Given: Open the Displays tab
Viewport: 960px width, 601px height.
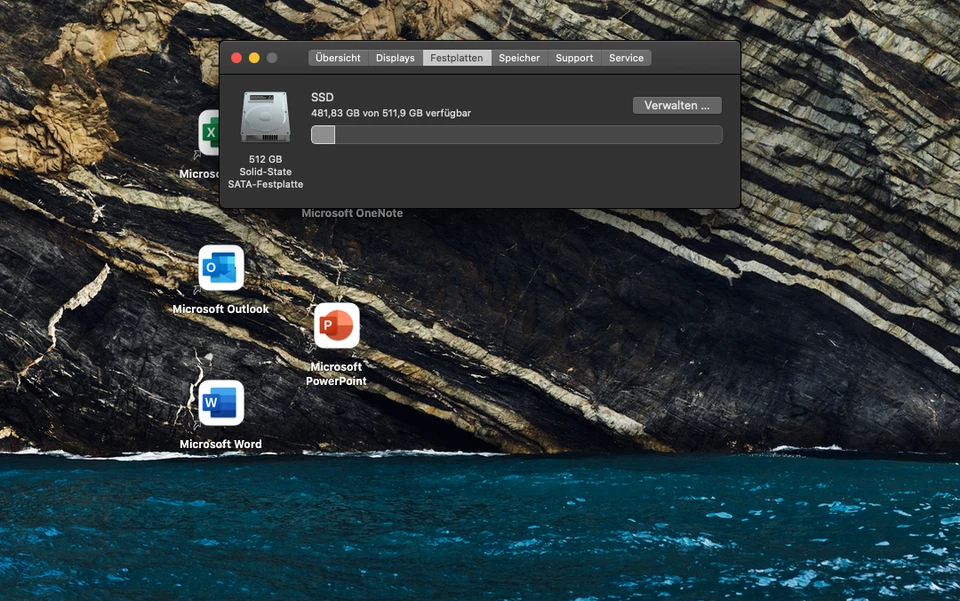Looking at the screenshot, I should [395, 58].
